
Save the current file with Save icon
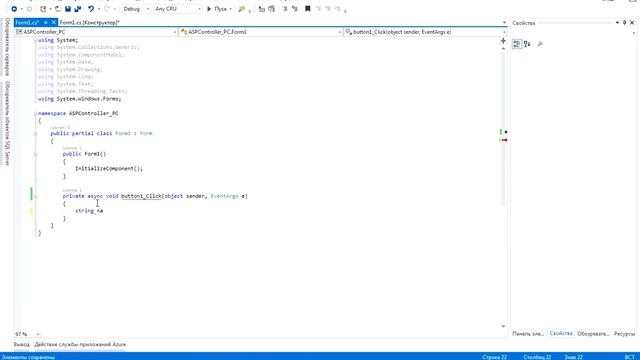point(68,9)
